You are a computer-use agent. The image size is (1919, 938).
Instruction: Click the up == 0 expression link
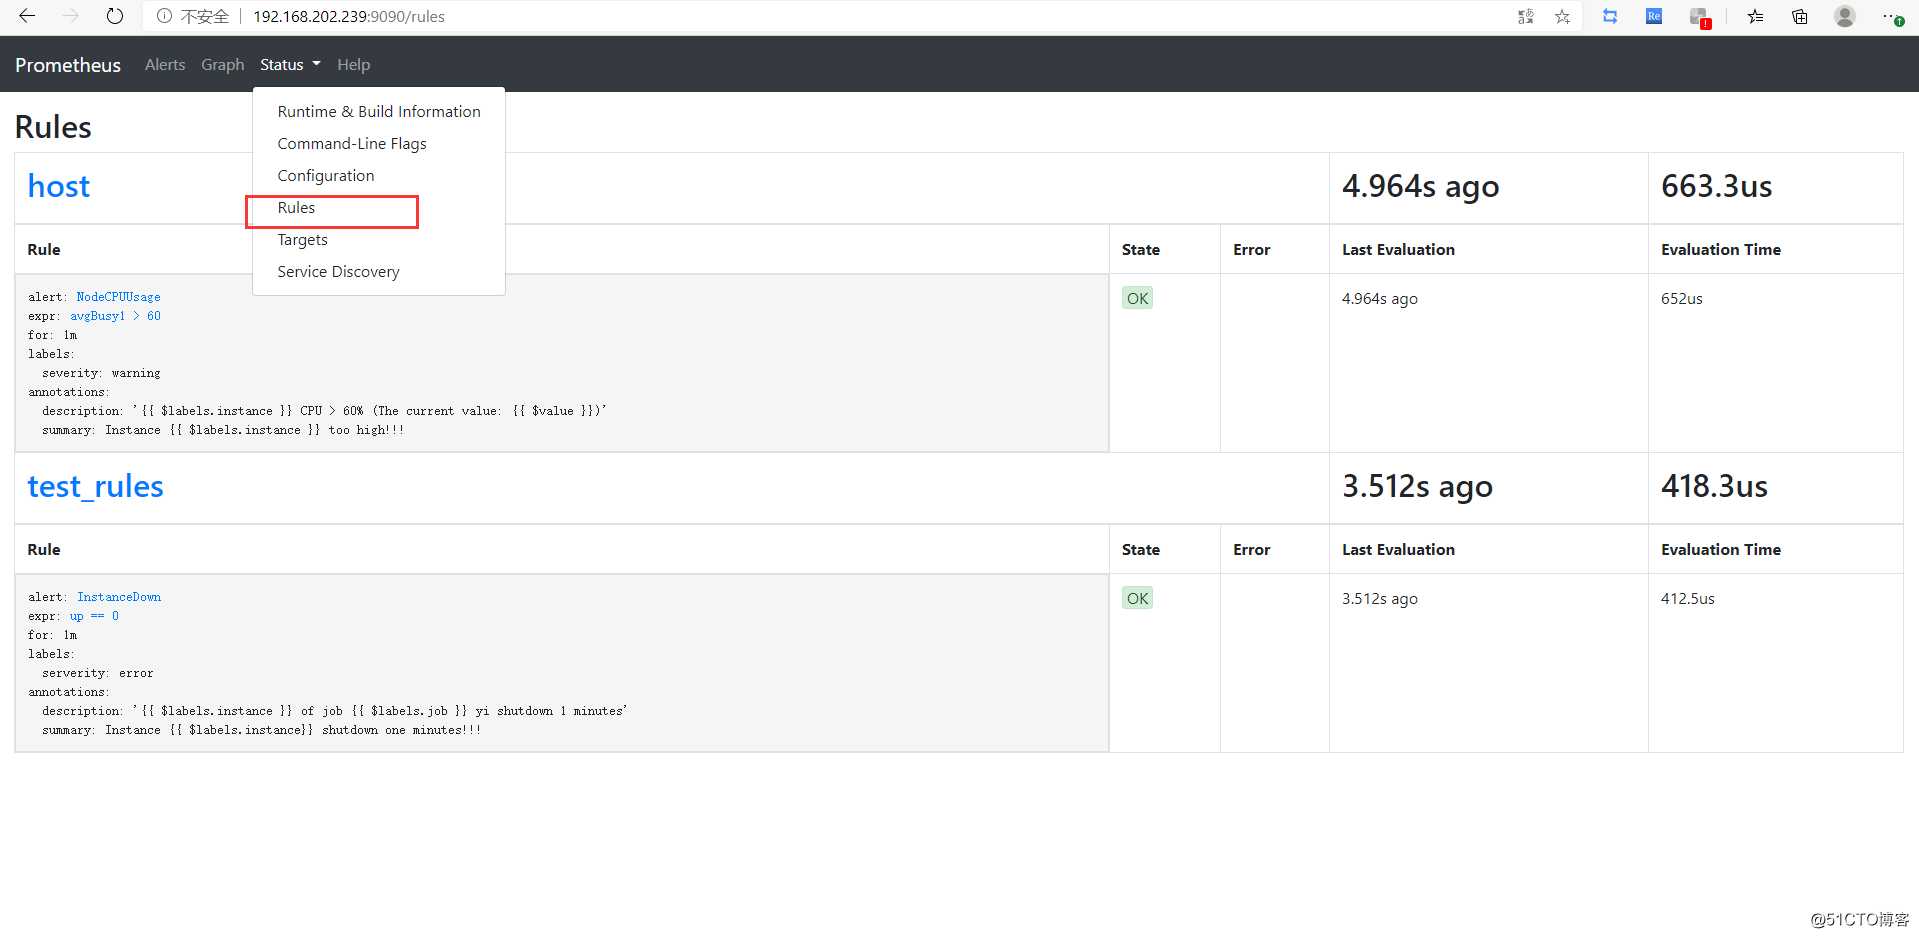(94, 616)
